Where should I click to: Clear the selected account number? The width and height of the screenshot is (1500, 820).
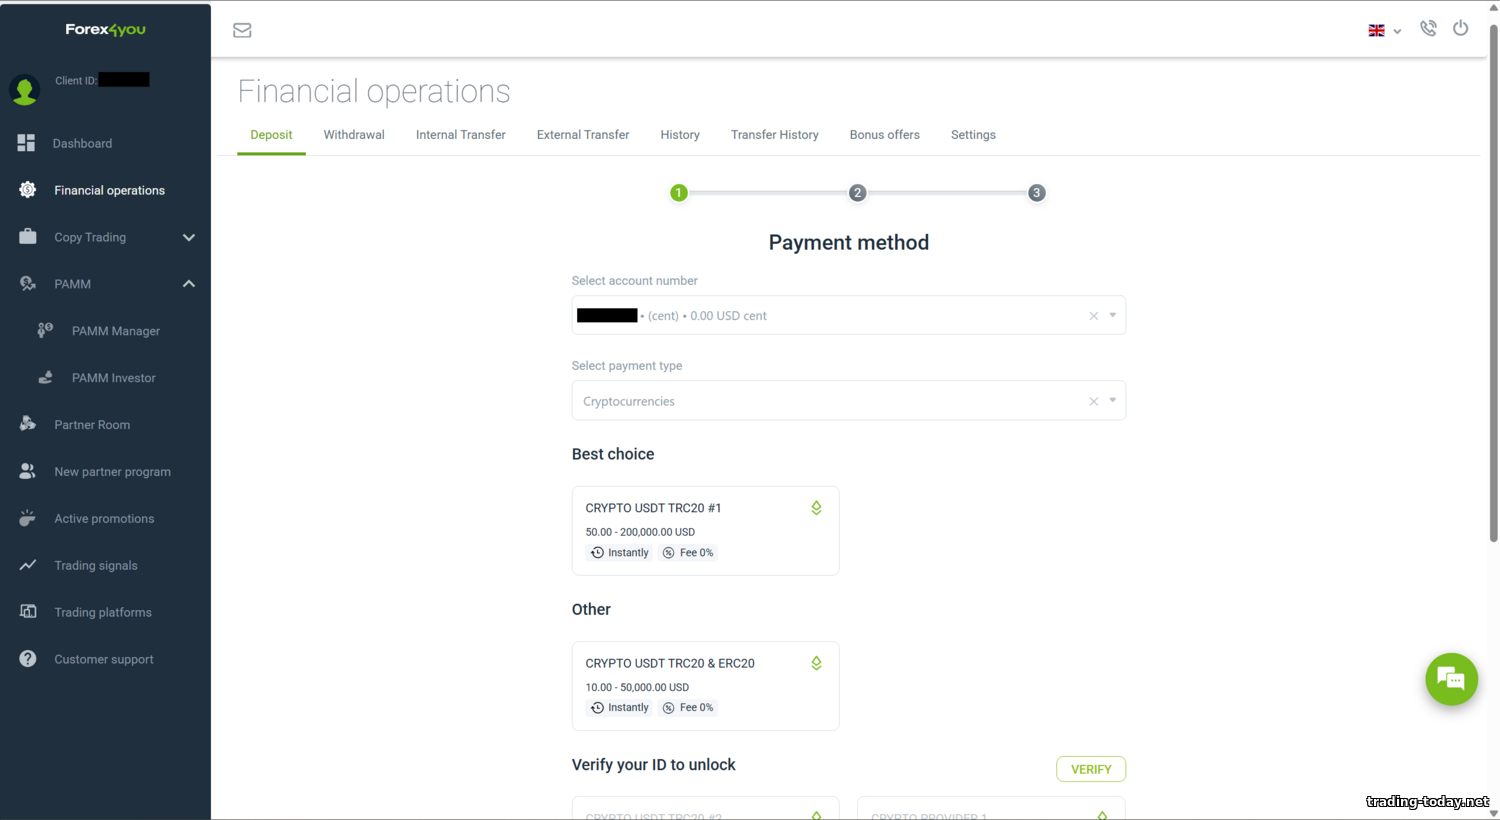click(x=1093, y=316)
